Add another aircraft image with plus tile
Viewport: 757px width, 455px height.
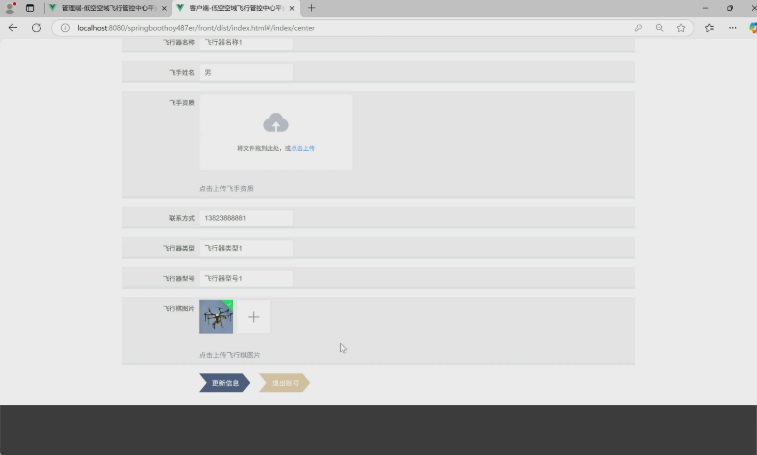(x=253, y=317)
